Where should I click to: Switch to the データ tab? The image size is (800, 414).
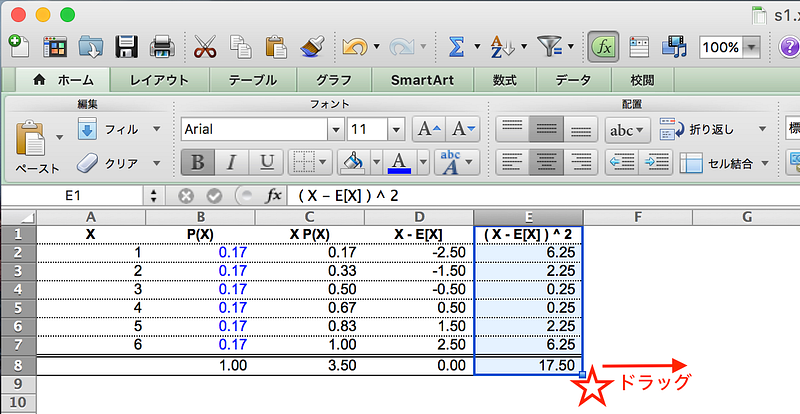573,80
